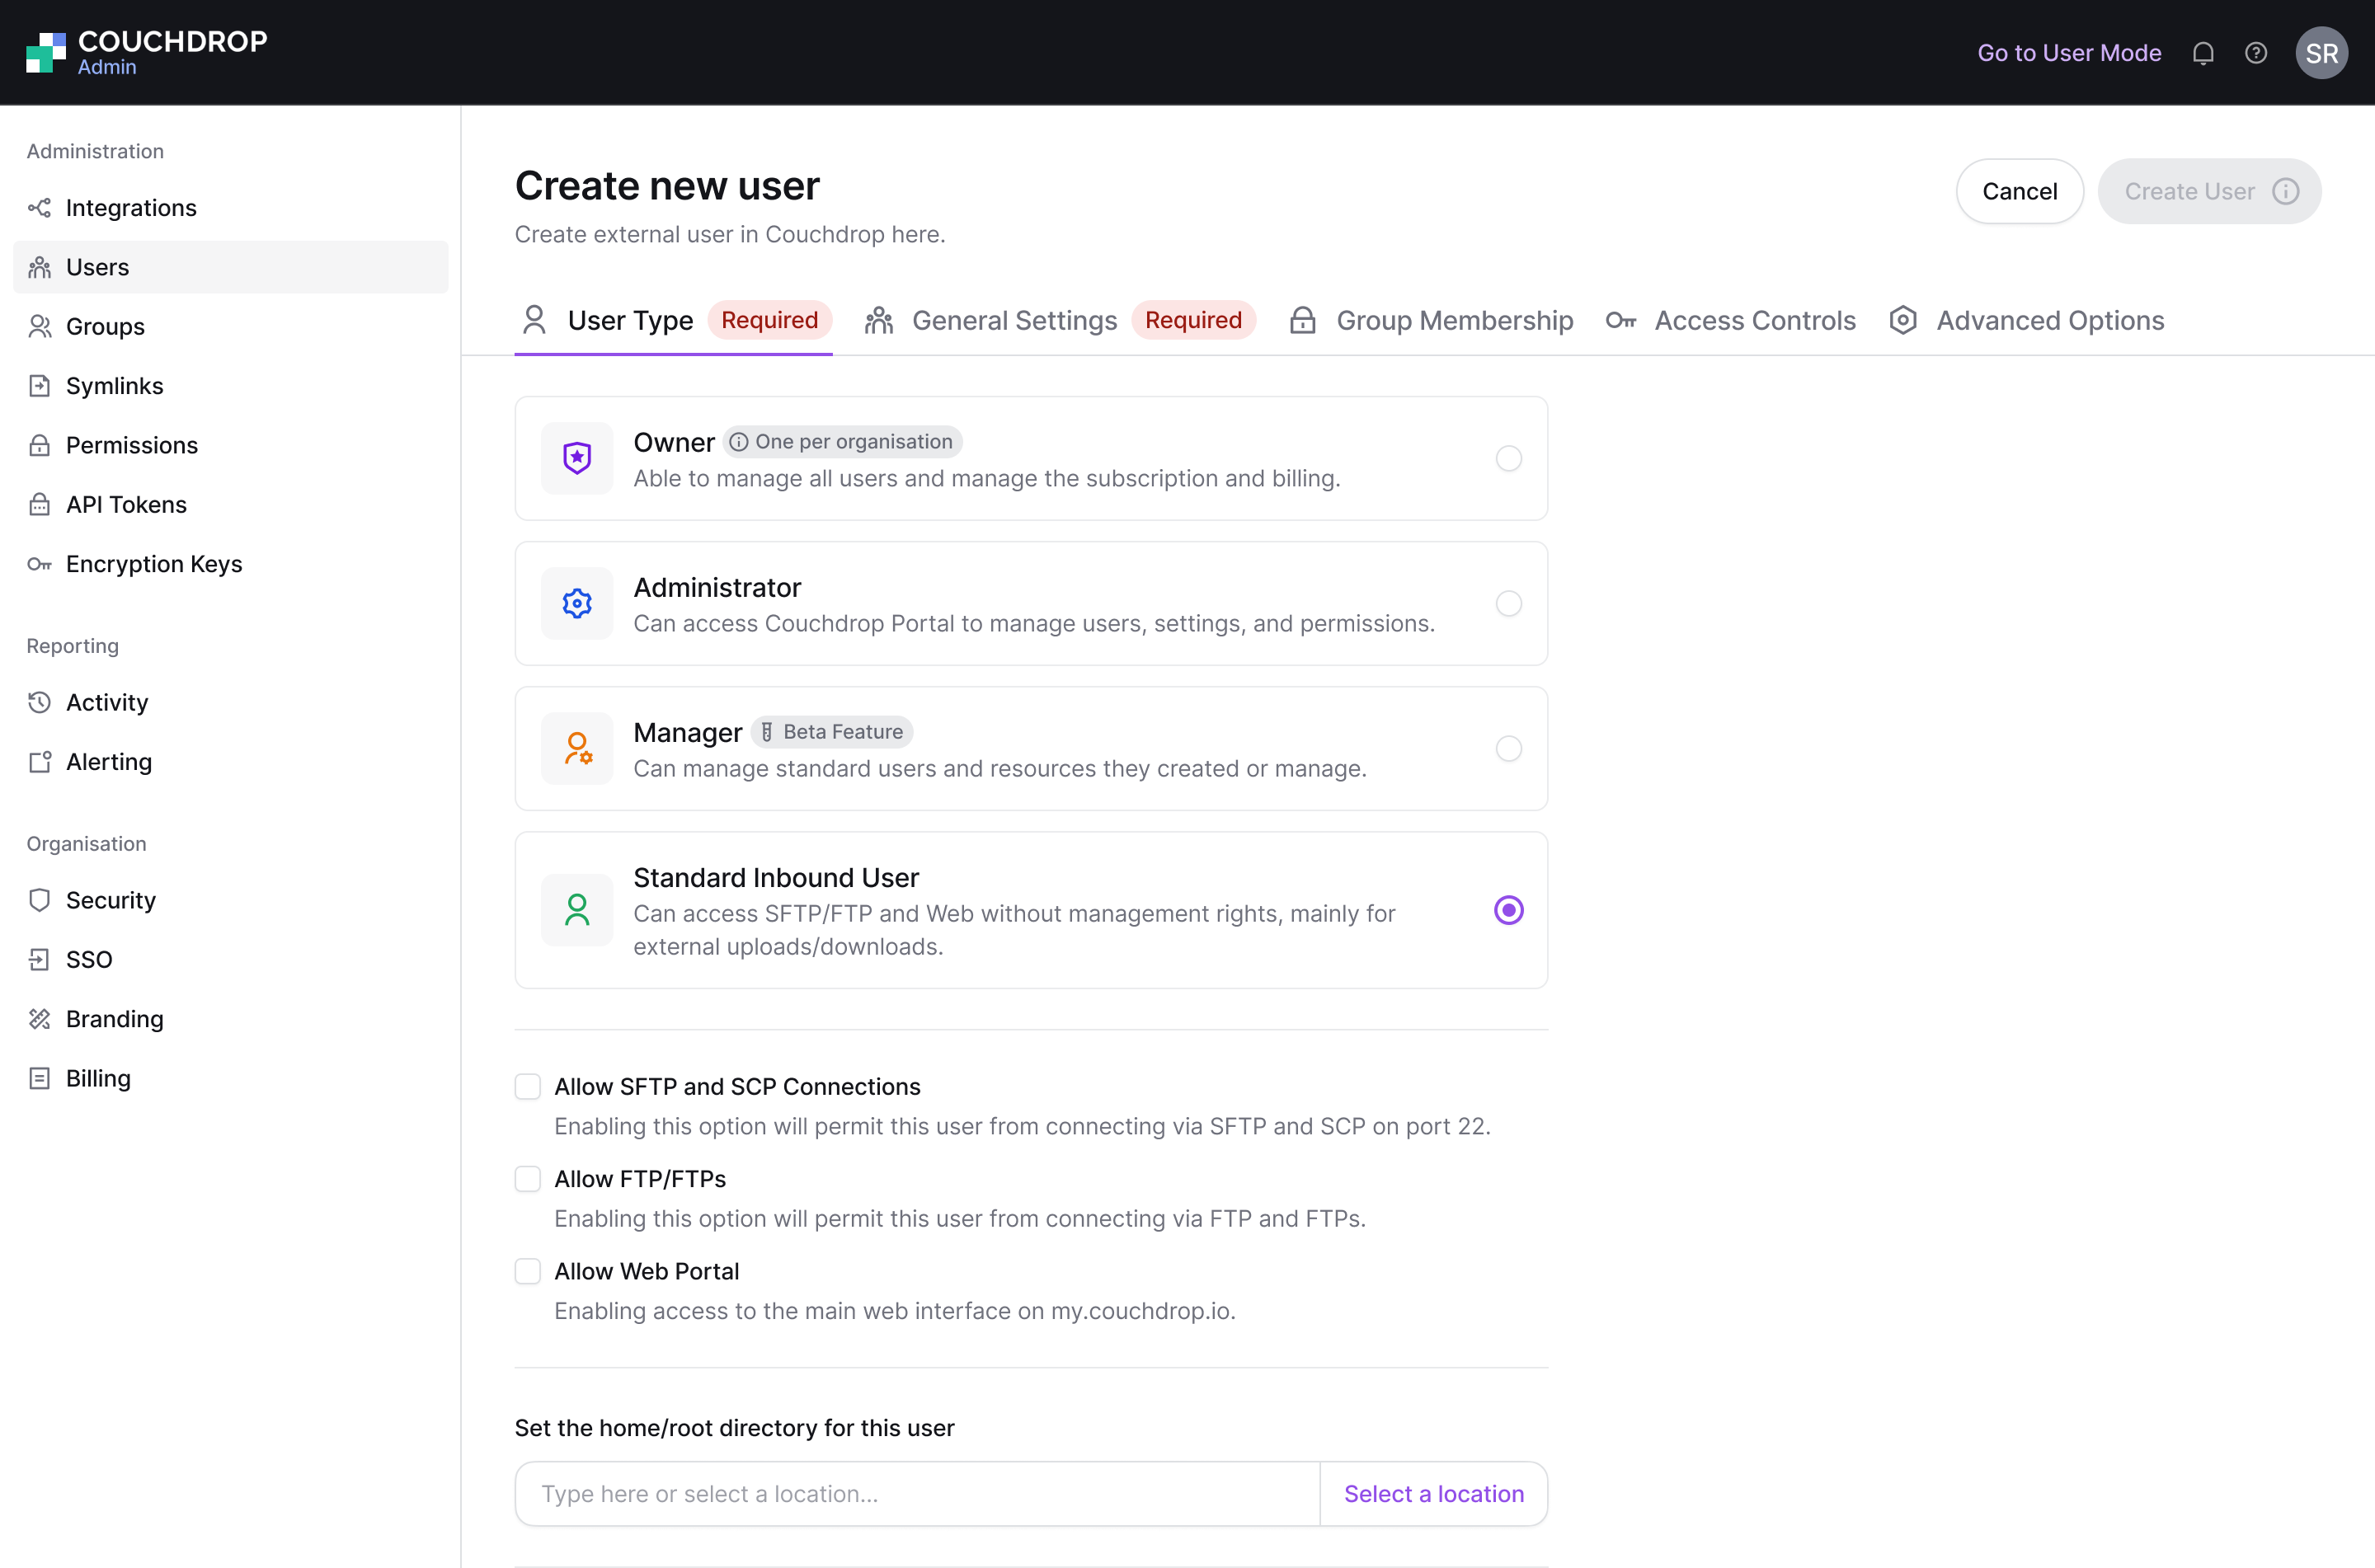
Task: Open Users in the sidebar
Action: point(231,267)
